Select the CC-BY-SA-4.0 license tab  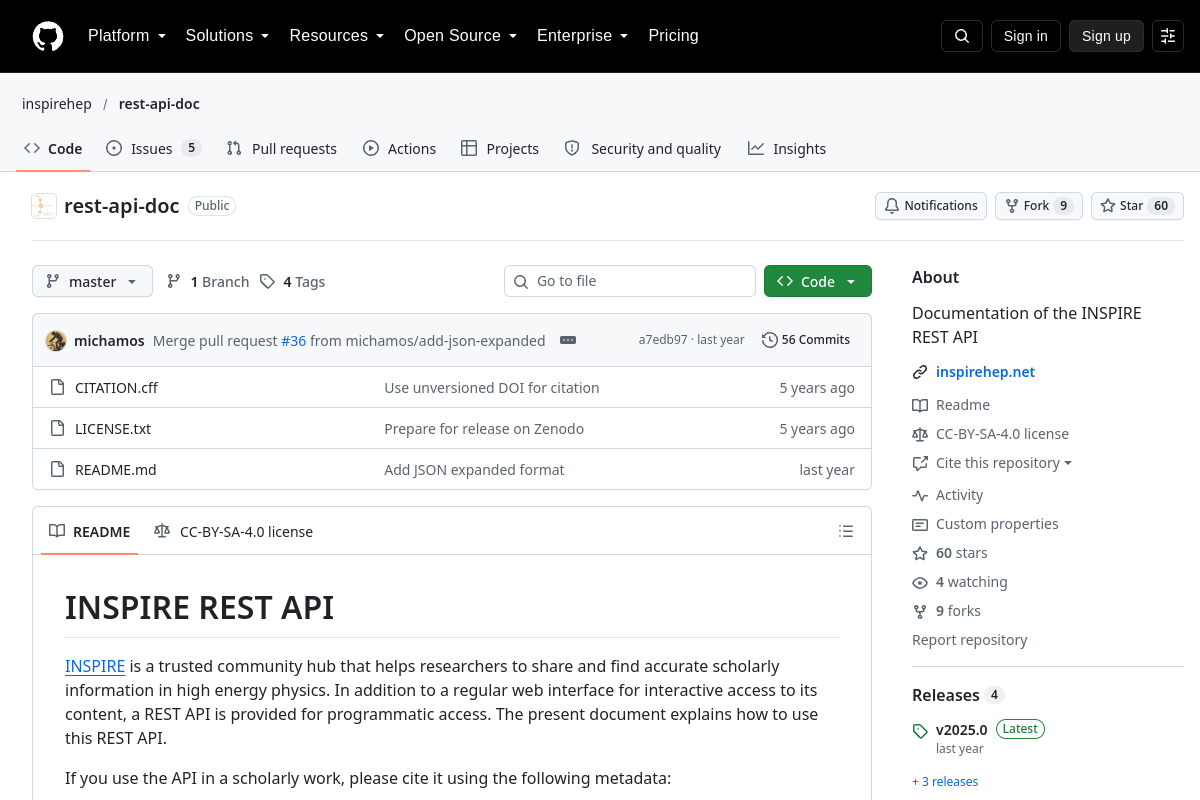click(233, 532)
